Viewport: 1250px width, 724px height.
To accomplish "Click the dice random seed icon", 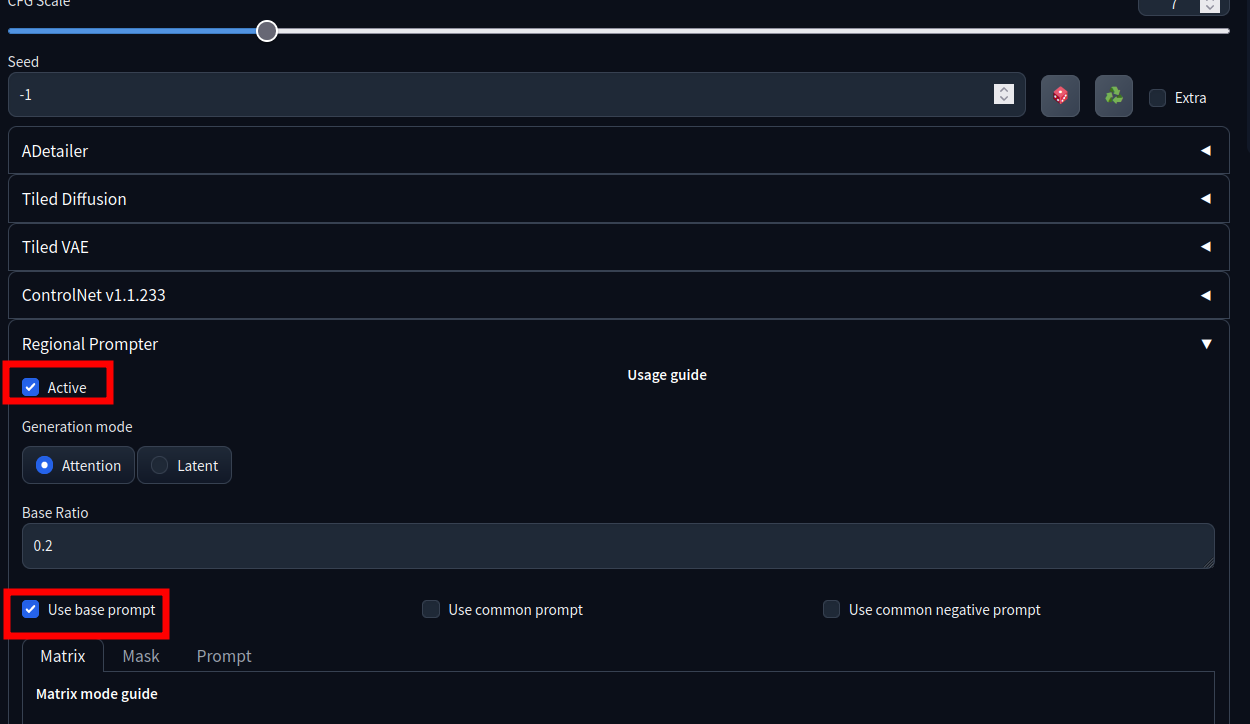I will 1060,96.
